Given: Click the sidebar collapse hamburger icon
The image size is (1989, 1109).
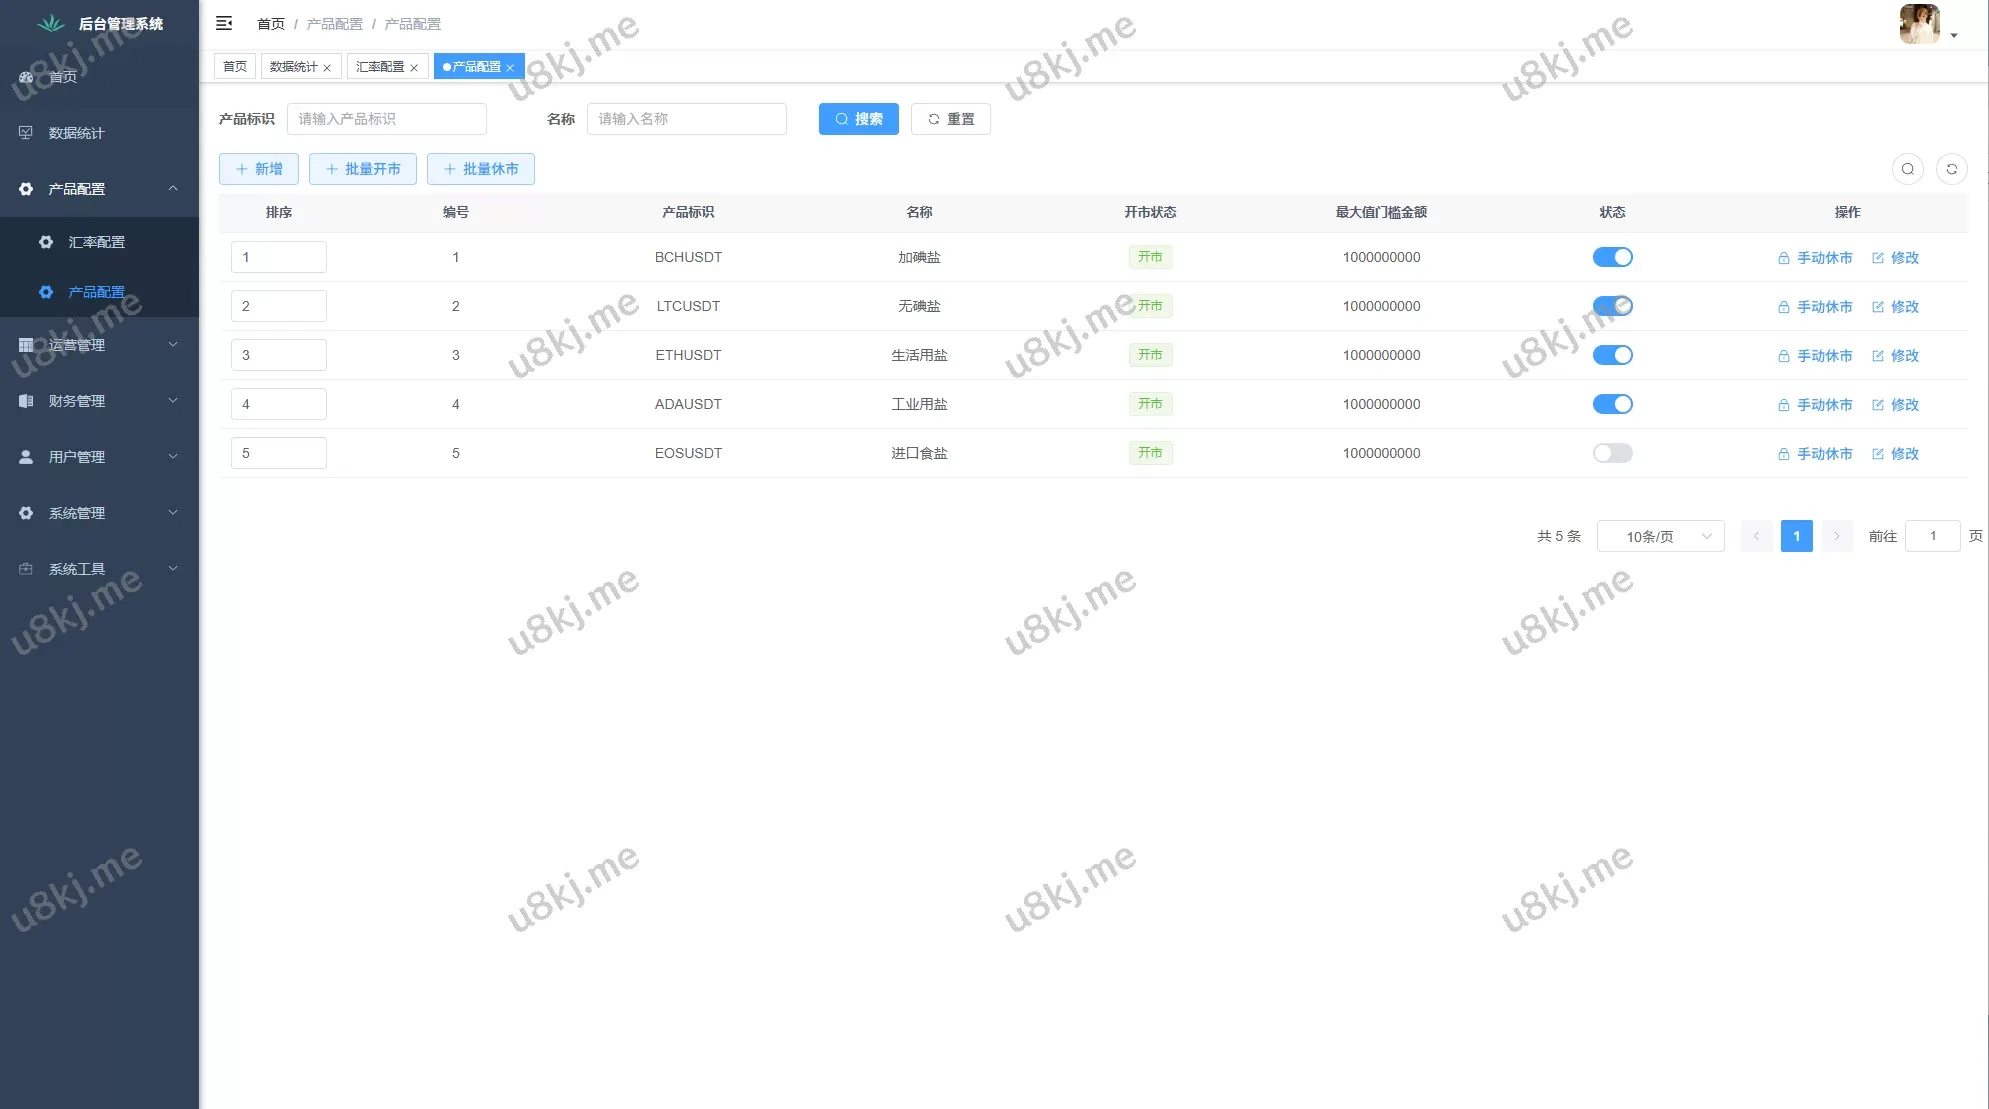Looking at the screenshot, I should [224, 23].
